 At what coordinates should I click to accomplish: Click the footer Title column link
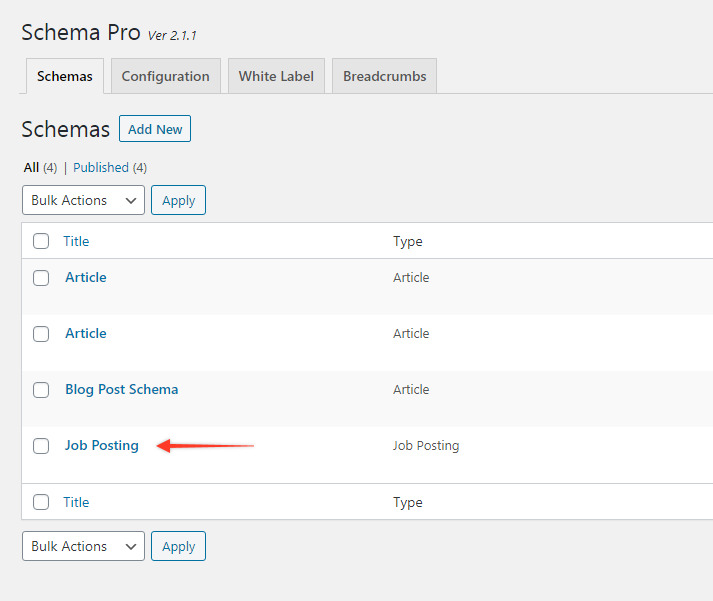pos(76,502)
